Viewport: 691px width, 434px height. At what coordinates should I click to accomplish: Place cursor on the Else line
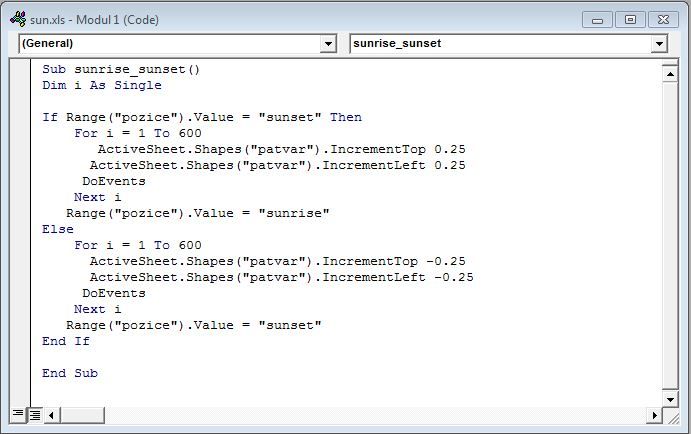58,229
